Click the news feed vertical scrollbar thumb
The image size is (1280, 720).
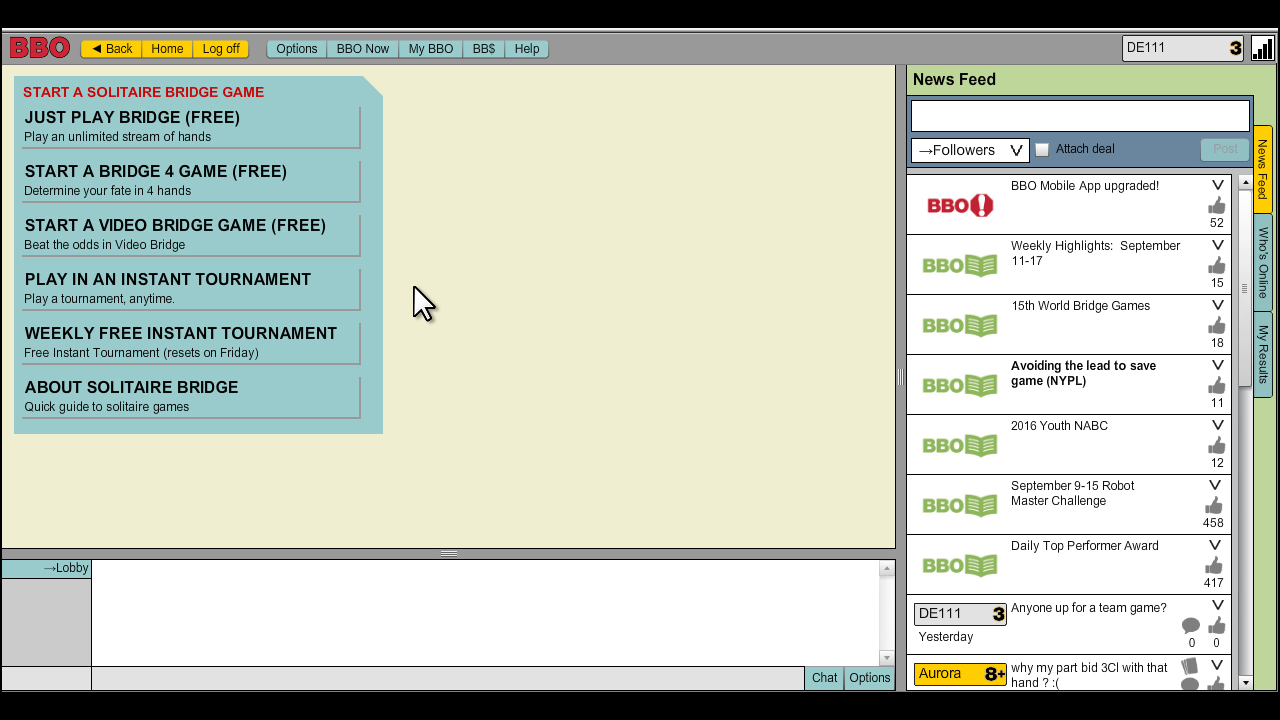coord(1245,288)
